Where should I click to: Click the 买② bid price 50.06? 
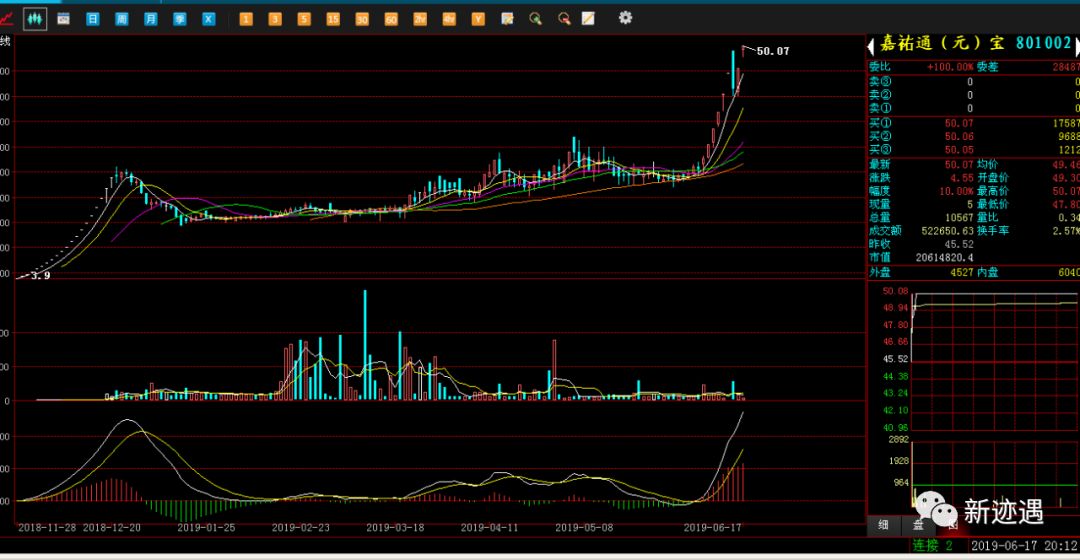tap(959, 136)
